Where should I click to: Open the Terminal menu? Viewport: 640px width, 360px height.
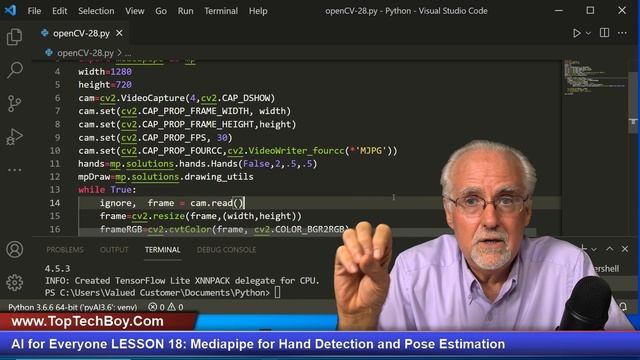221,11
